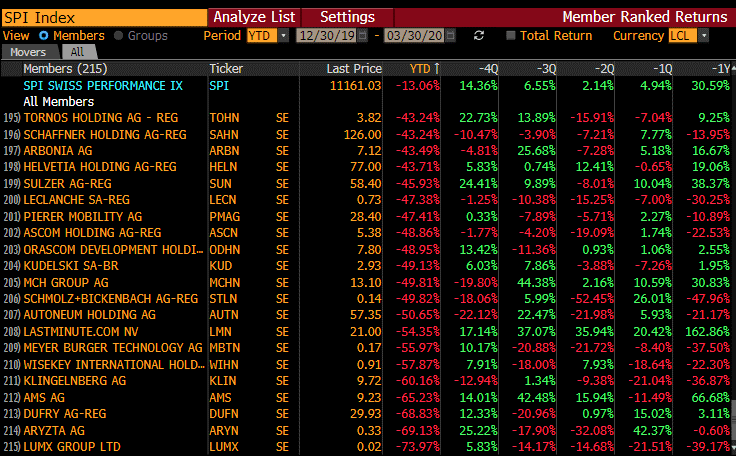This screenshot has height=456, width=736.
Task: Sort by the -4Q column header
Action: click(488, 69)
